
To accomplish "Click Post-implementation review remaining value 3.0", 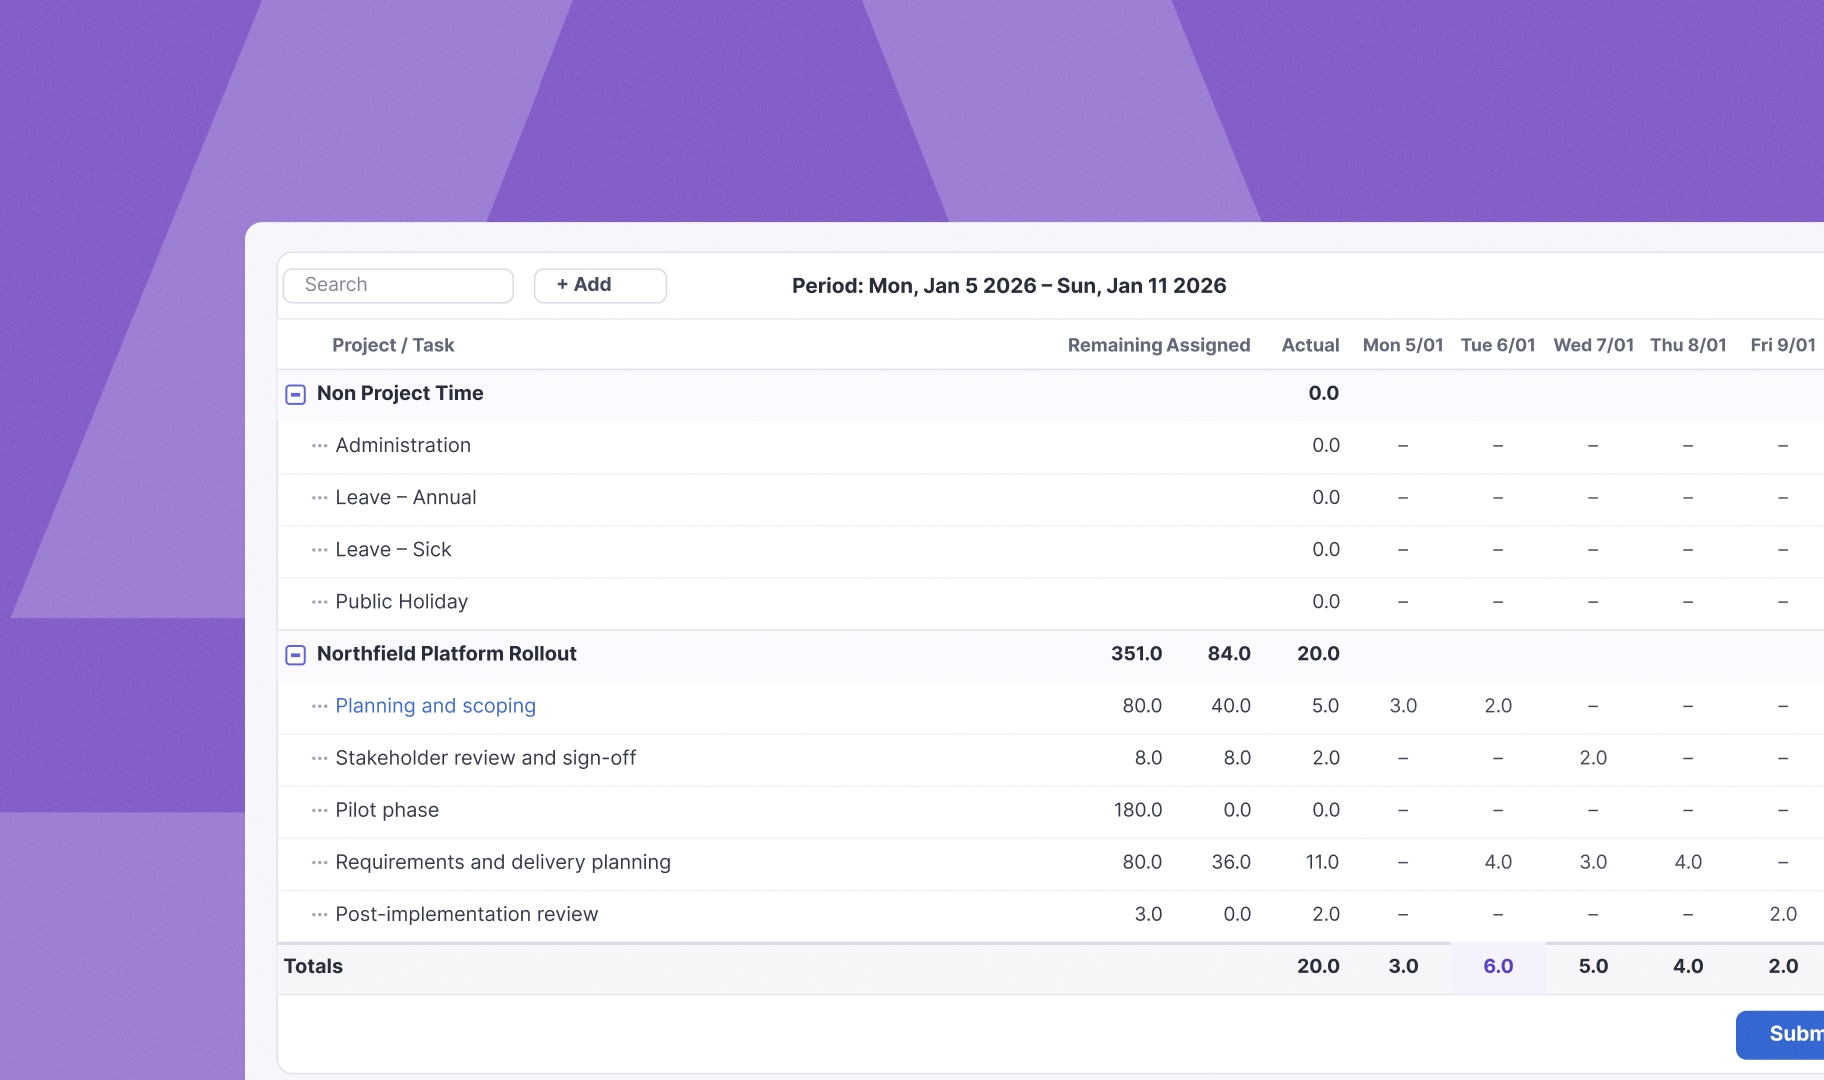I will [1148, 914].
